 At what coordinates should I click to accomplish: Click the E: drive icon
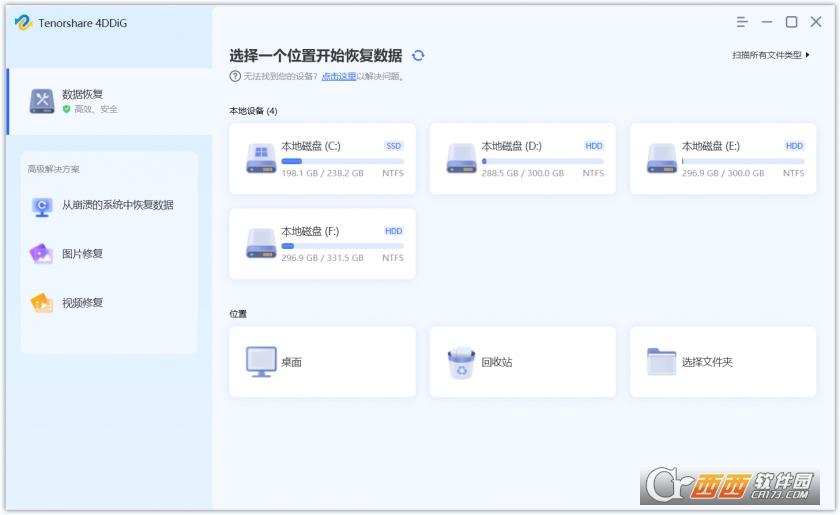coord(662,158)
